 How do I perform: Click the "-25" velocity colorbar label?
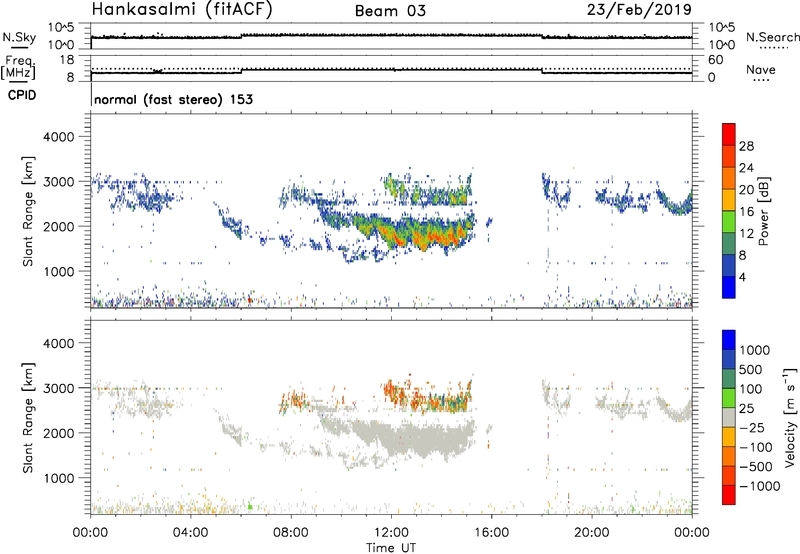tap(751, 428)
